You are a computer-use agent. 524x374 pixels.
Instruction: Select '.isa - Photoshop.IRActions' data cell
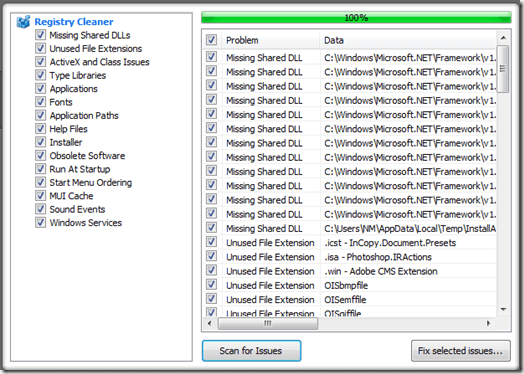click(x=378, y=257)
